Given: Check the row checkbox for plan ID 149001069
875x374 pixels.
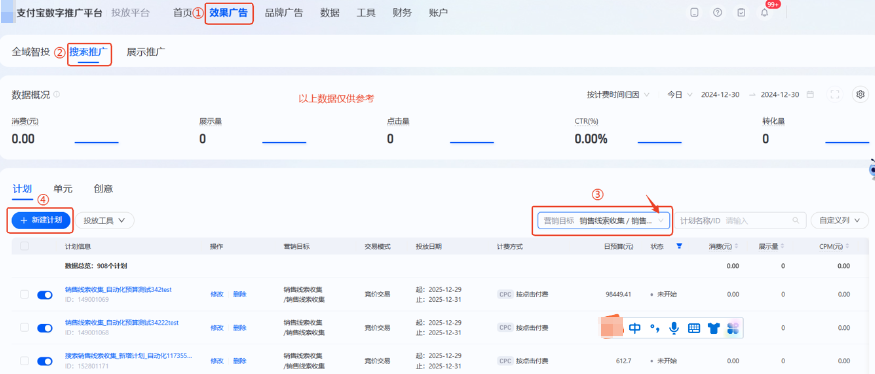Looking at the screenshot, I should [24, 294].
